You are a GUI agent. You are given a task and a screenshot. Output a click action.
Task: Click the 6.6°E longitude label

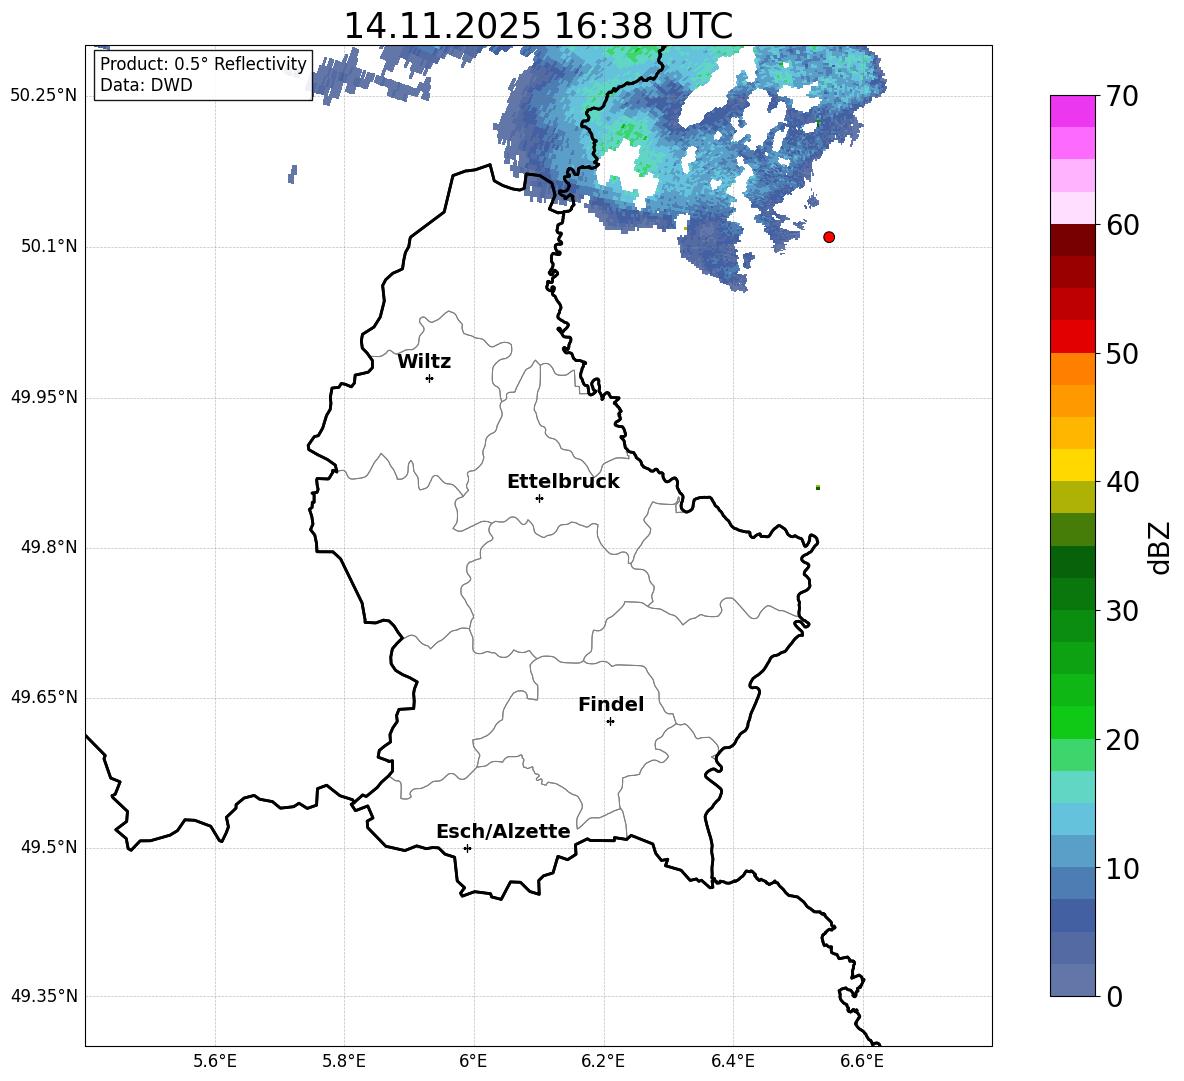(862, 1061)
